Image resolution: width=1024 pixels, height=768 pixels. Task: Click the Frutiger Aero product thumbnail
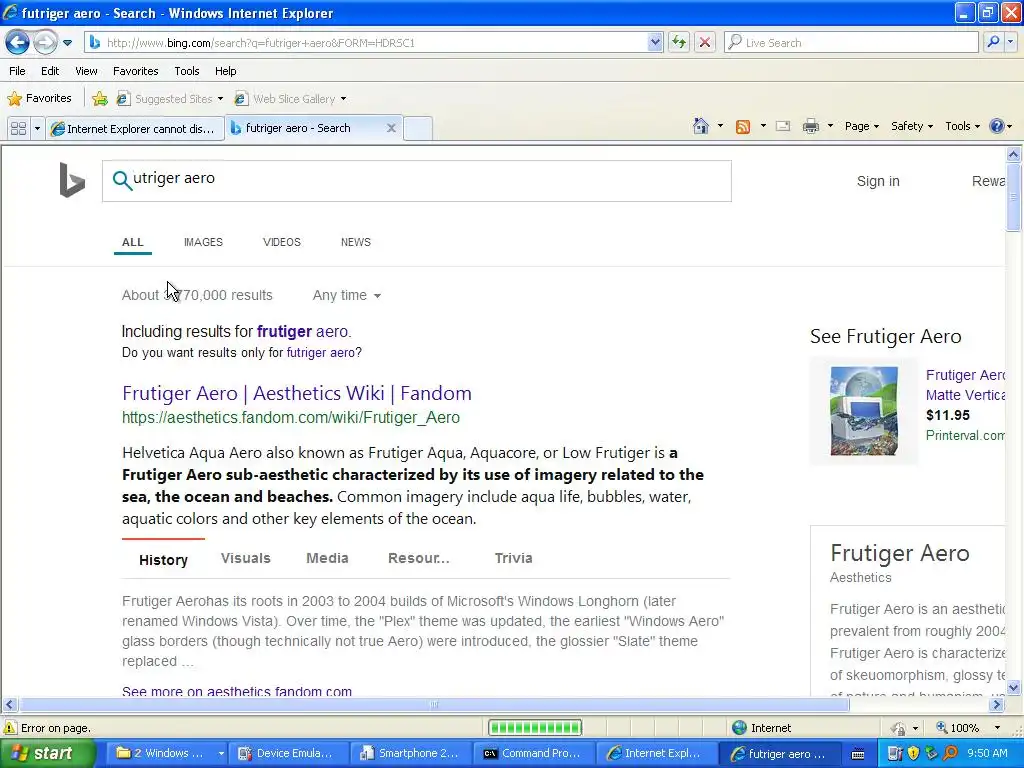point(864,411)
